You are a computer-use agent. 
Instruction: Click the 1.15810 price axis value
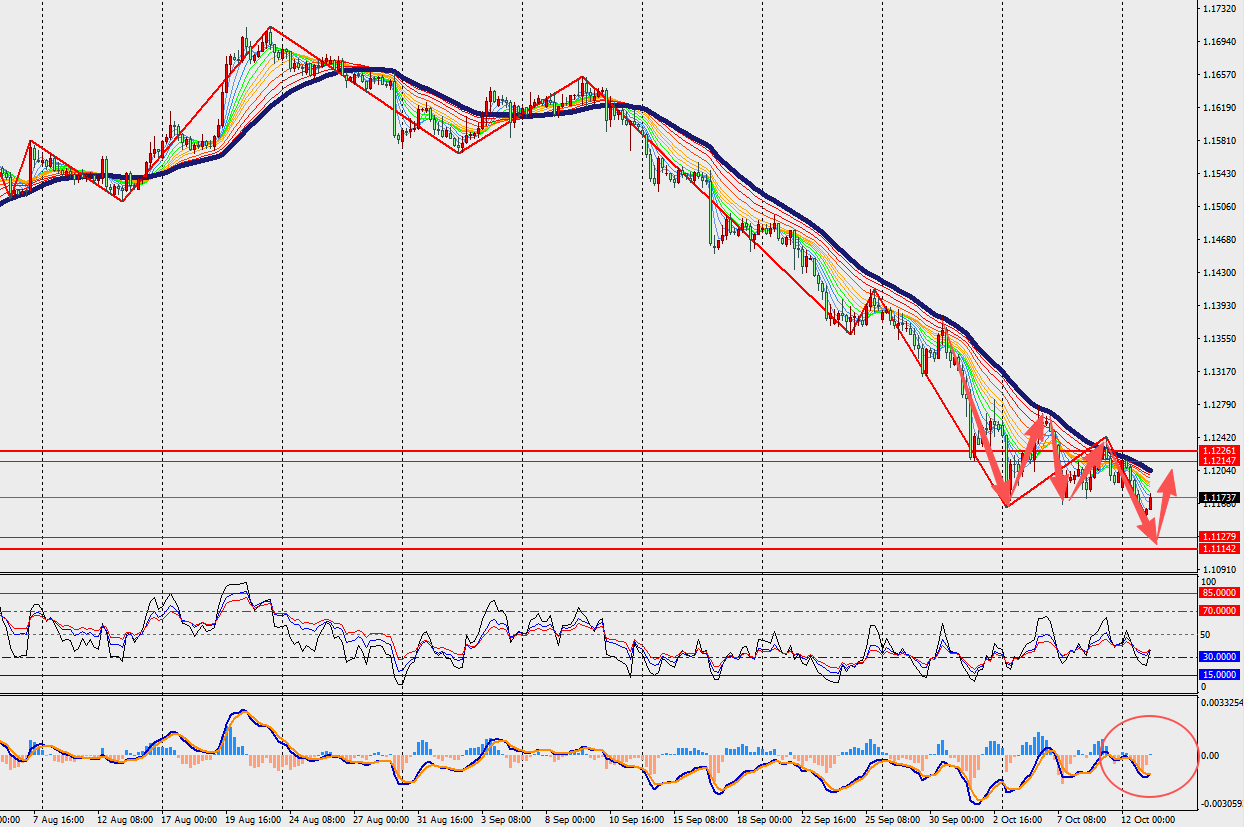[x=1221, y=141]
